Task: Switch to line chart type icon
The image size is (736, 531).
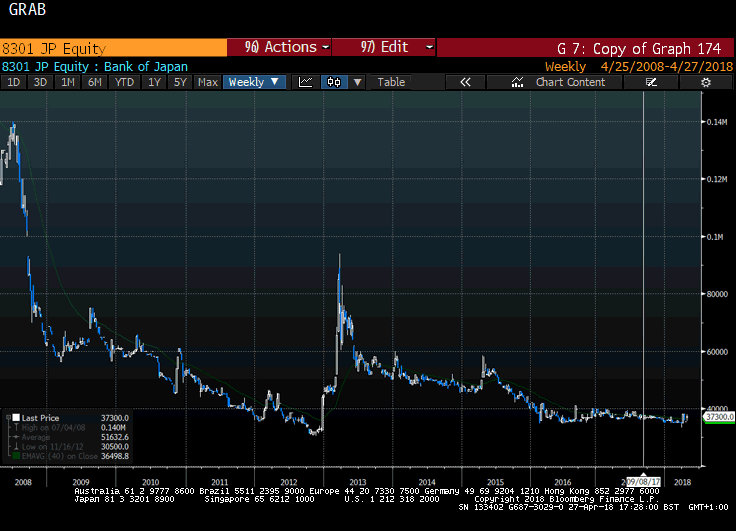Action: (305, 82)
